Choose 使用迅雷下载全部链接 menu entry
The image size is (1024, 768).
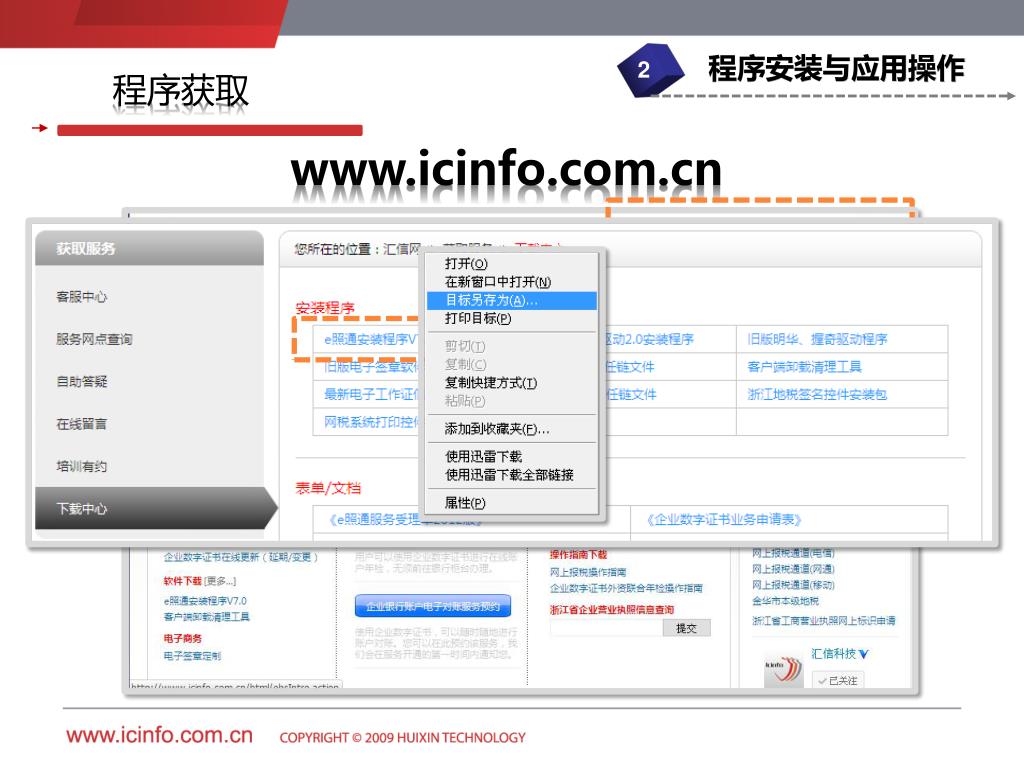coord(511,475)
